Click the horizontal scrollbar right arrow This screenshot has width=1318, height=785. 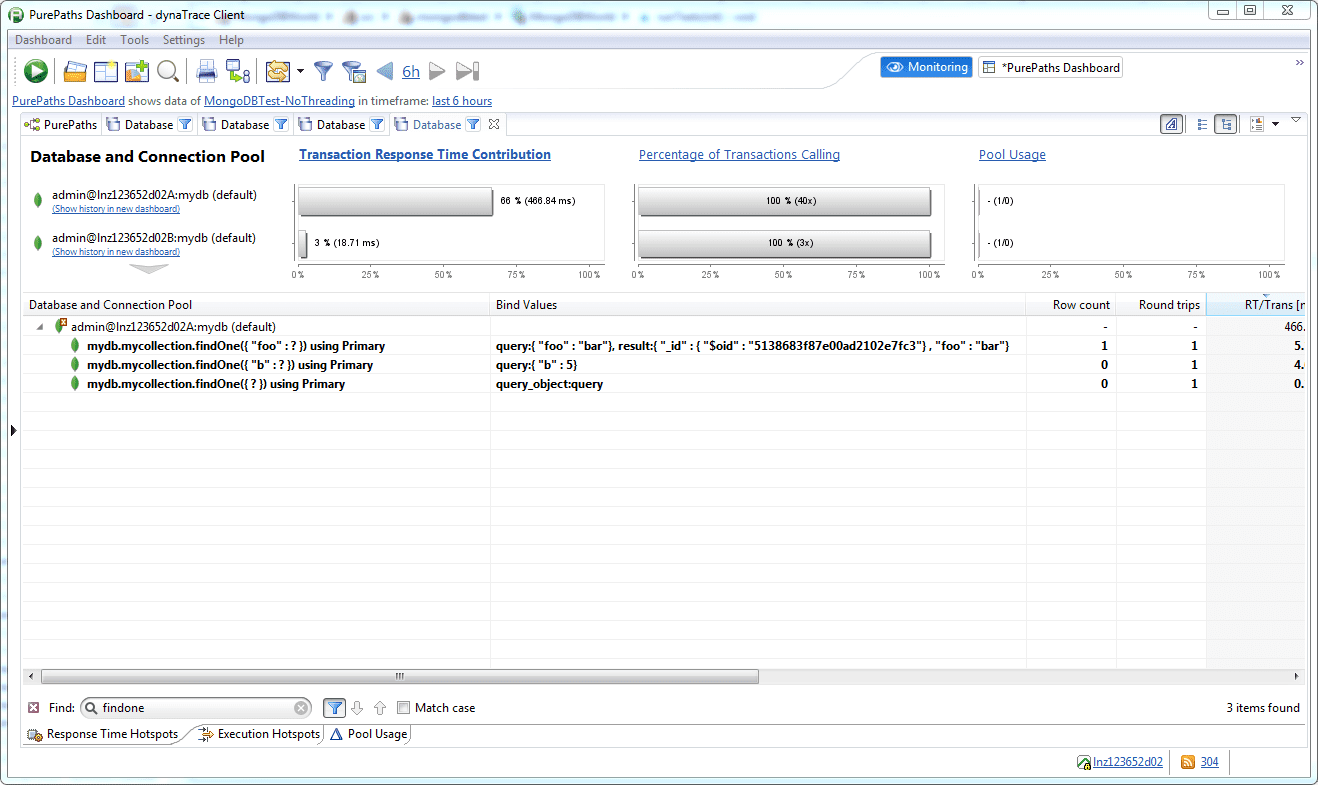click(1298, 677)
